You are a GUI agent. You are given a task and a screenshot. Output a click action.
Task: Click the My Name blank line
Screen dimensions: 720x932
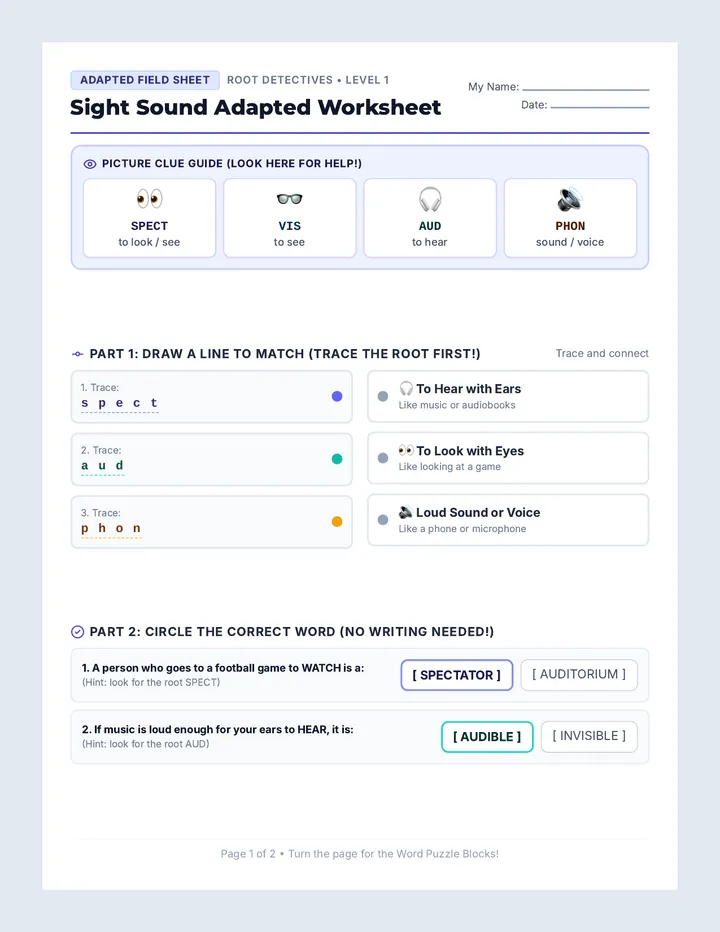(x=586, y=90)
